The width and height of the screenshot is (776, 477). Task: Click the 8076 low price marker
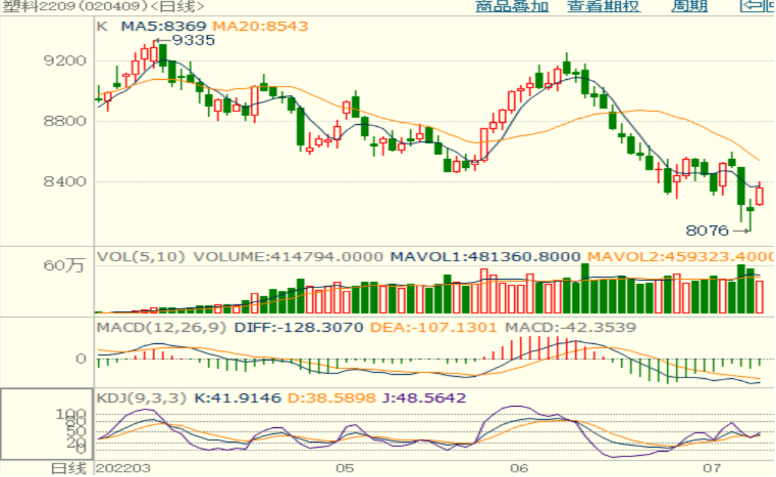[x=718, y=230]
